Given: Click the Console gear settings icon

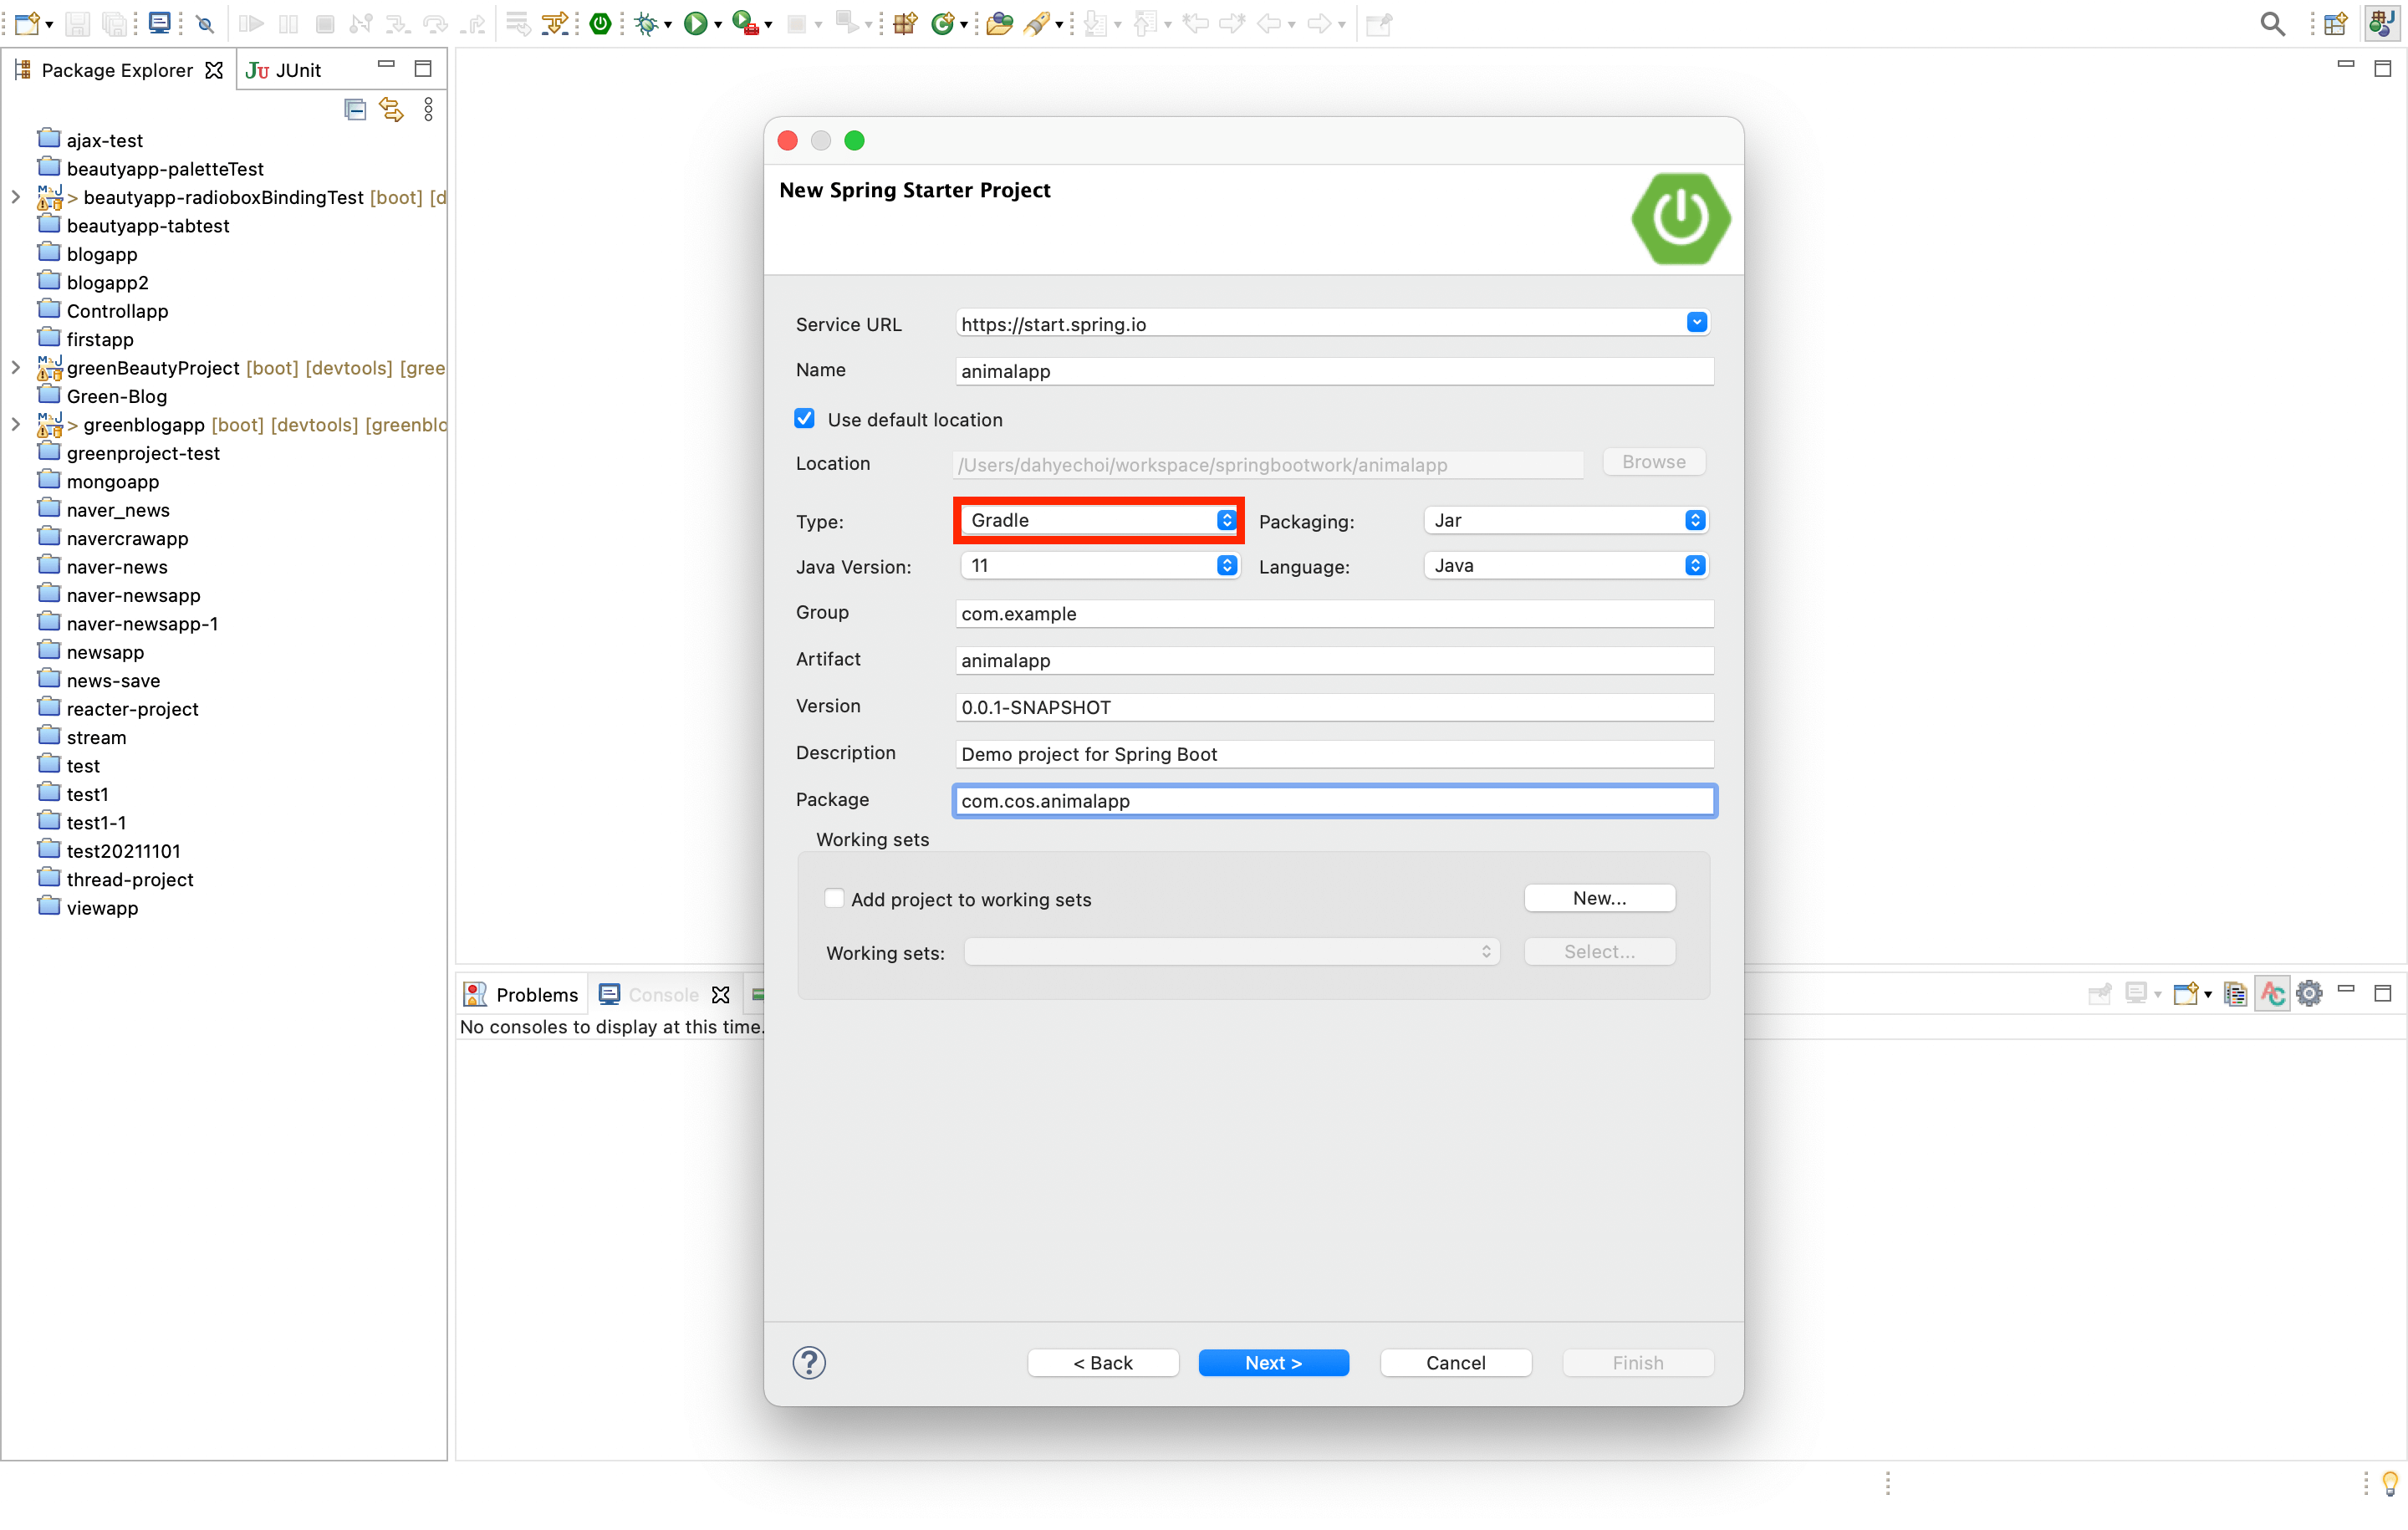Looking at the screenshot, I should coord(2309,993).
